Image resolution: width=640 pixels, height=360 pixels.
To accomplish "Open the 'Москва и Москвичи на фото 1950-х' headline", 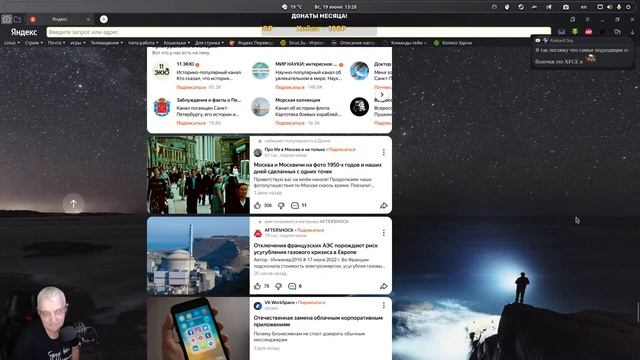I will [318, 168].
